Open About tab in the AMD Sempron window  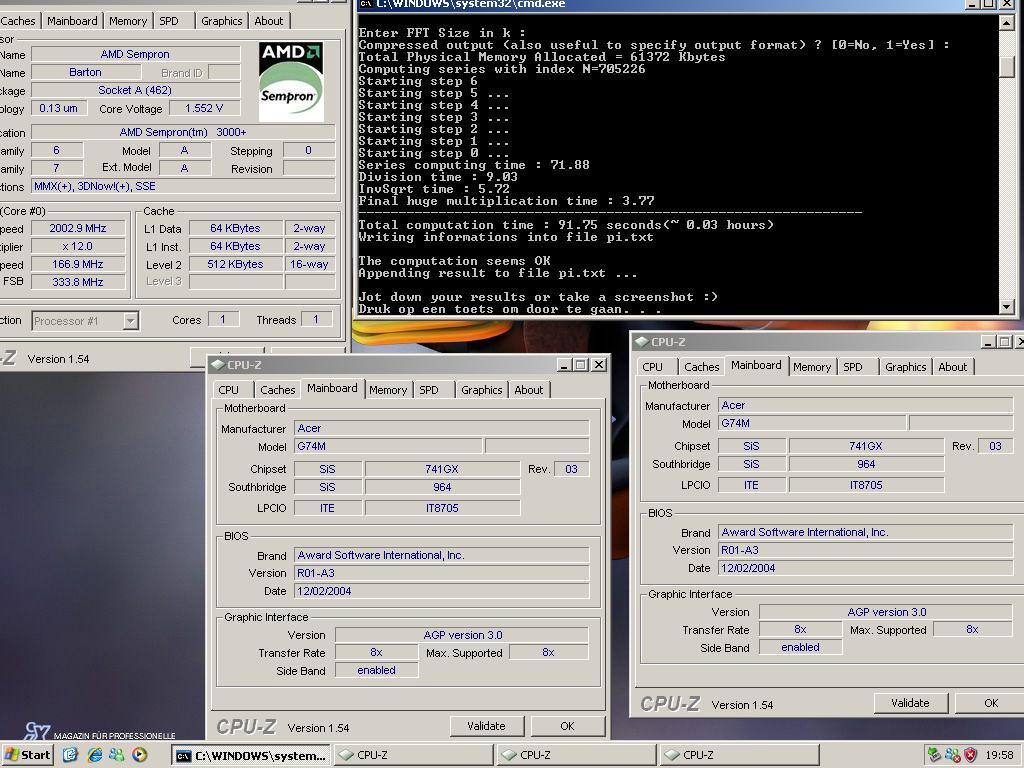click(268, 21)
